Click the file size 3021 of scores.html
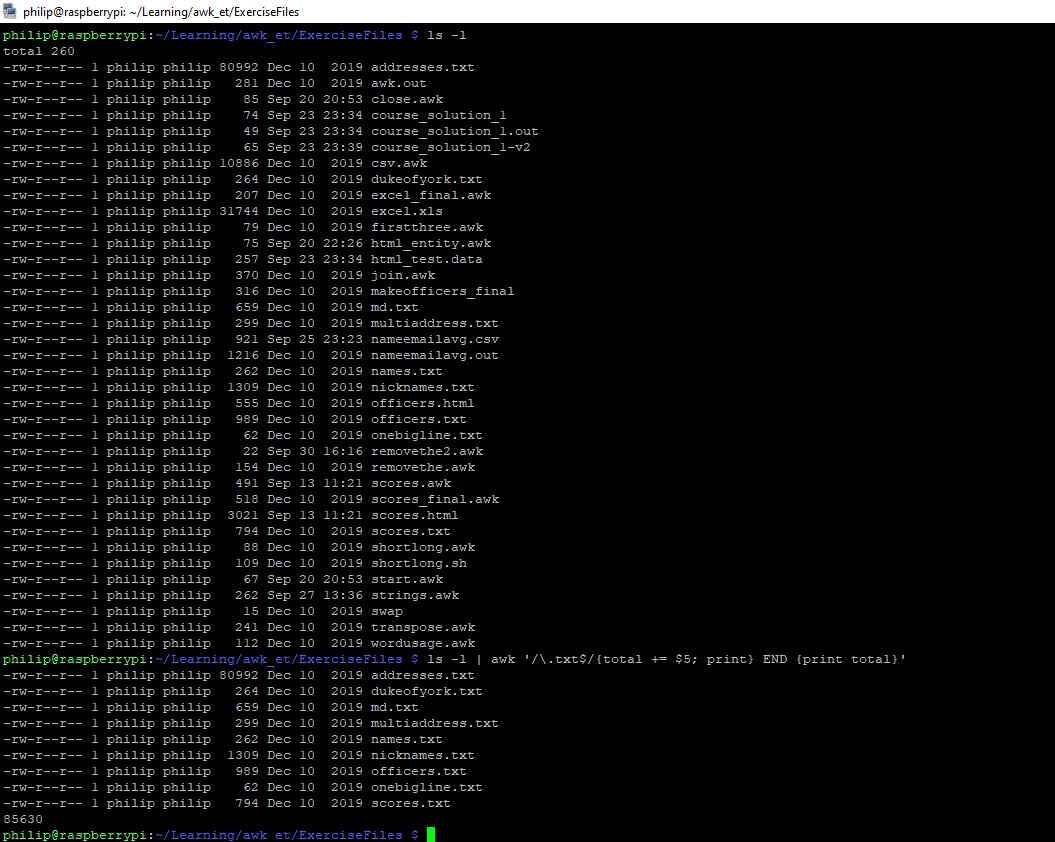The image size is (1055, 842). click(x=243, y=516)
